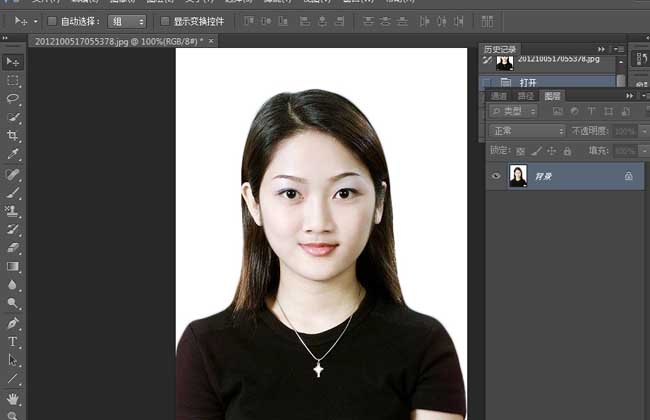Click the history snapshot thumbnail
650x420 pixels.
[x=504, y=63]
